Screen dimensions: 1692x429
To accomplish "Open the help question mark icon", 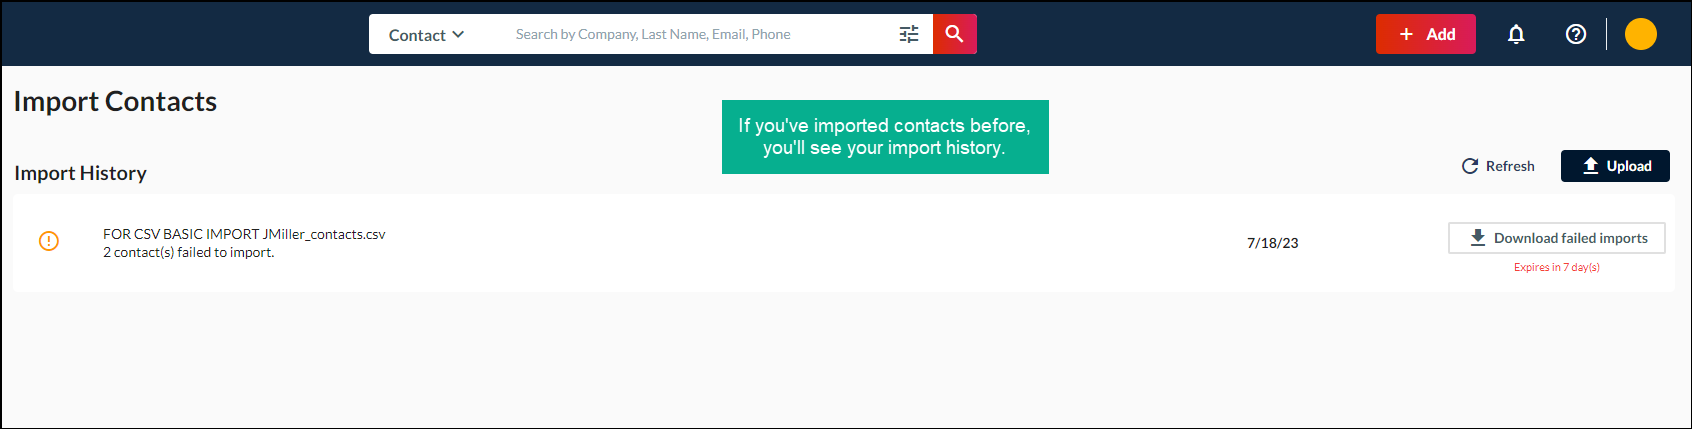I will point(1576,34).
